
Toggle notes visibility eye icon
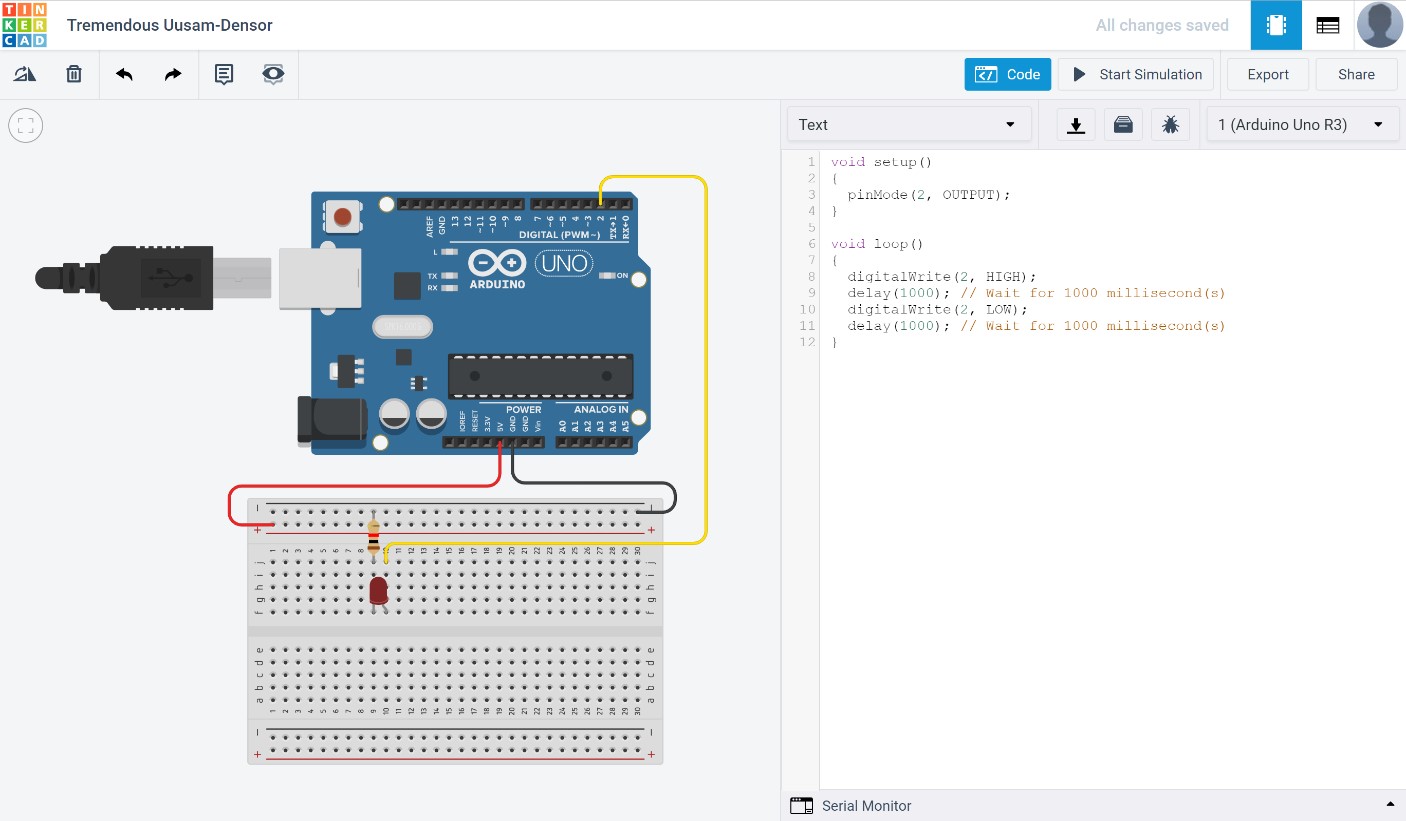point(273,74)
